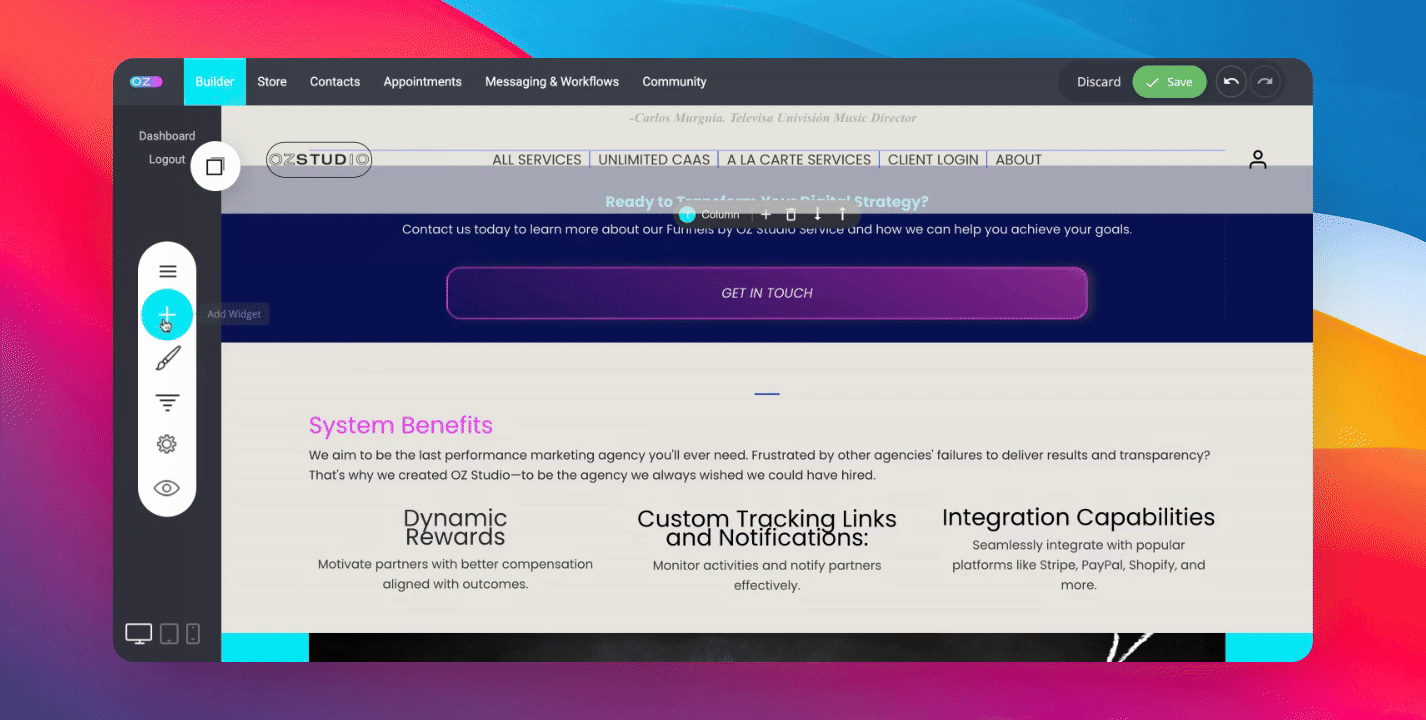Select 'Contact us today to learn more' text
This screenshot has height=720, width=1426.
(767, 229)
